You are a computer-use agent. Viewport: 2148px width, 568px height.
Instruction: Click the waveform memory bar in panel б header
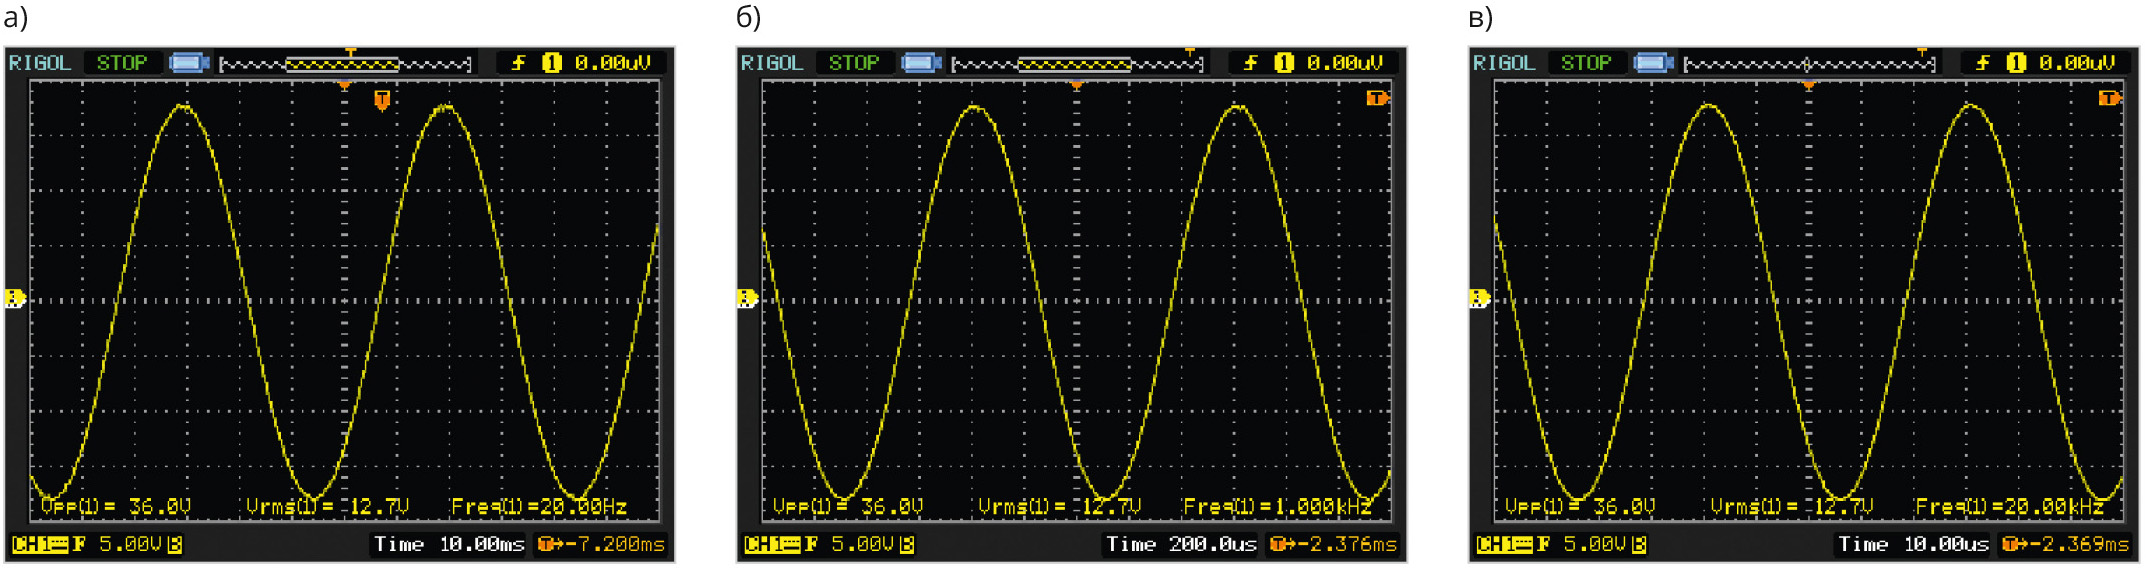1076,64
